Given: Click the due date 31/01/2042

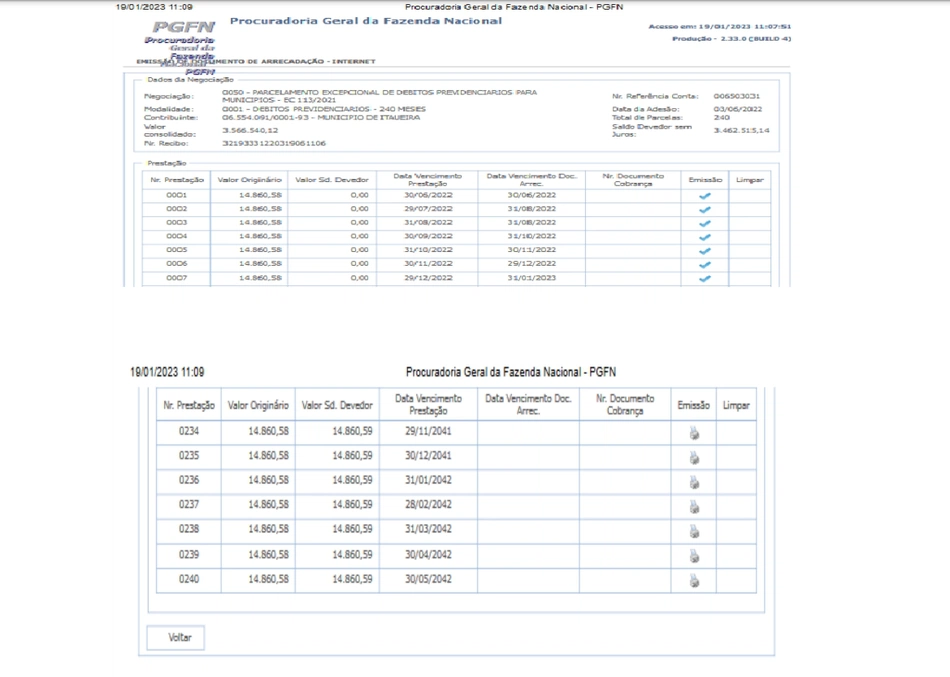Looking at the screenshot, I should click(428, 480).
